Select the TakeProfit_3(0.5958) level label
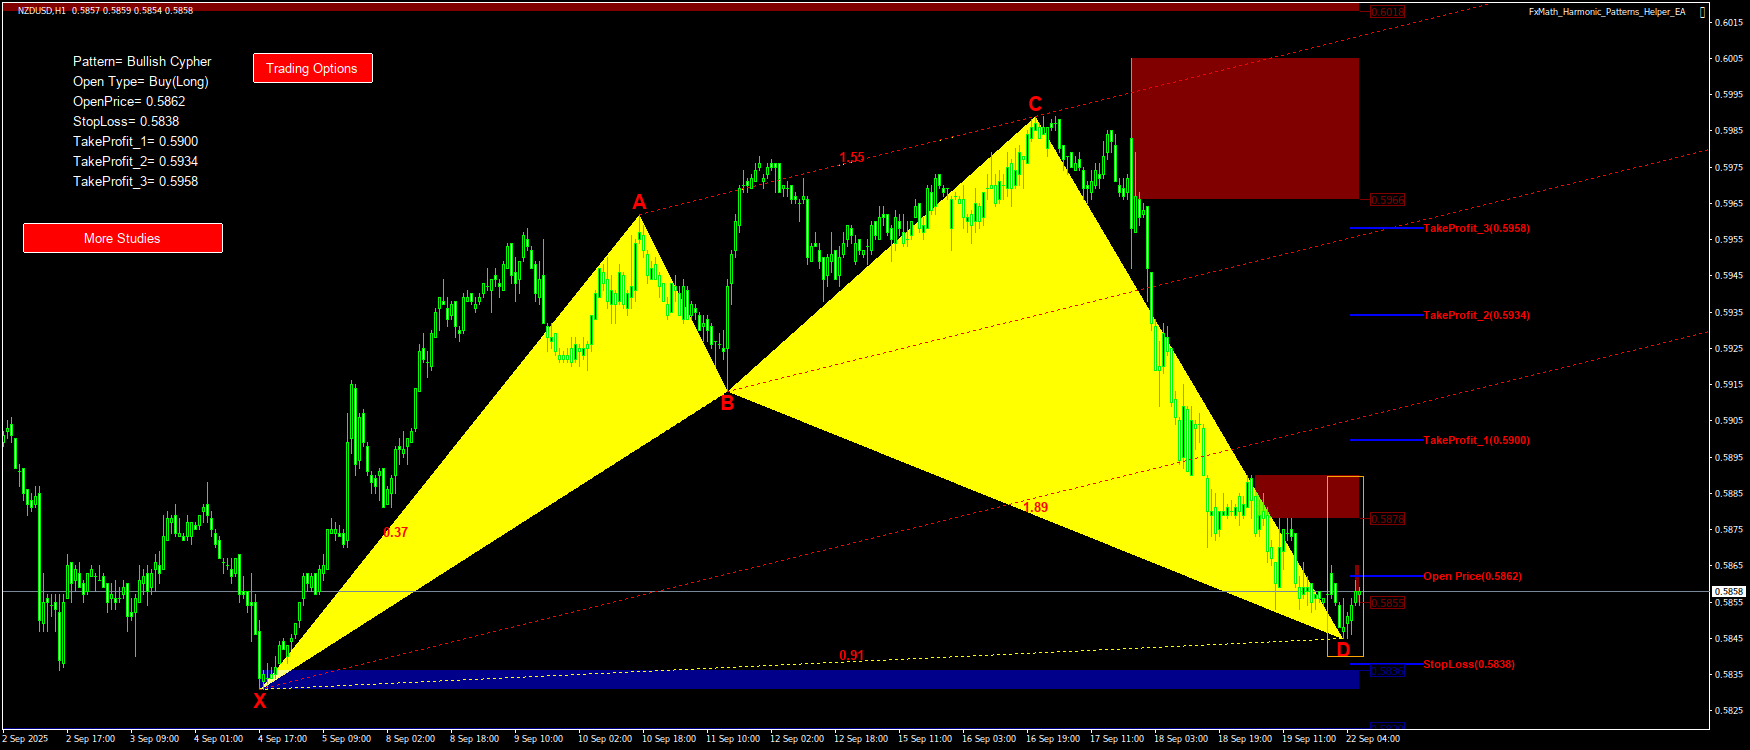The height and width of the screenshot is (750, 1750). tap(1476, 228)
